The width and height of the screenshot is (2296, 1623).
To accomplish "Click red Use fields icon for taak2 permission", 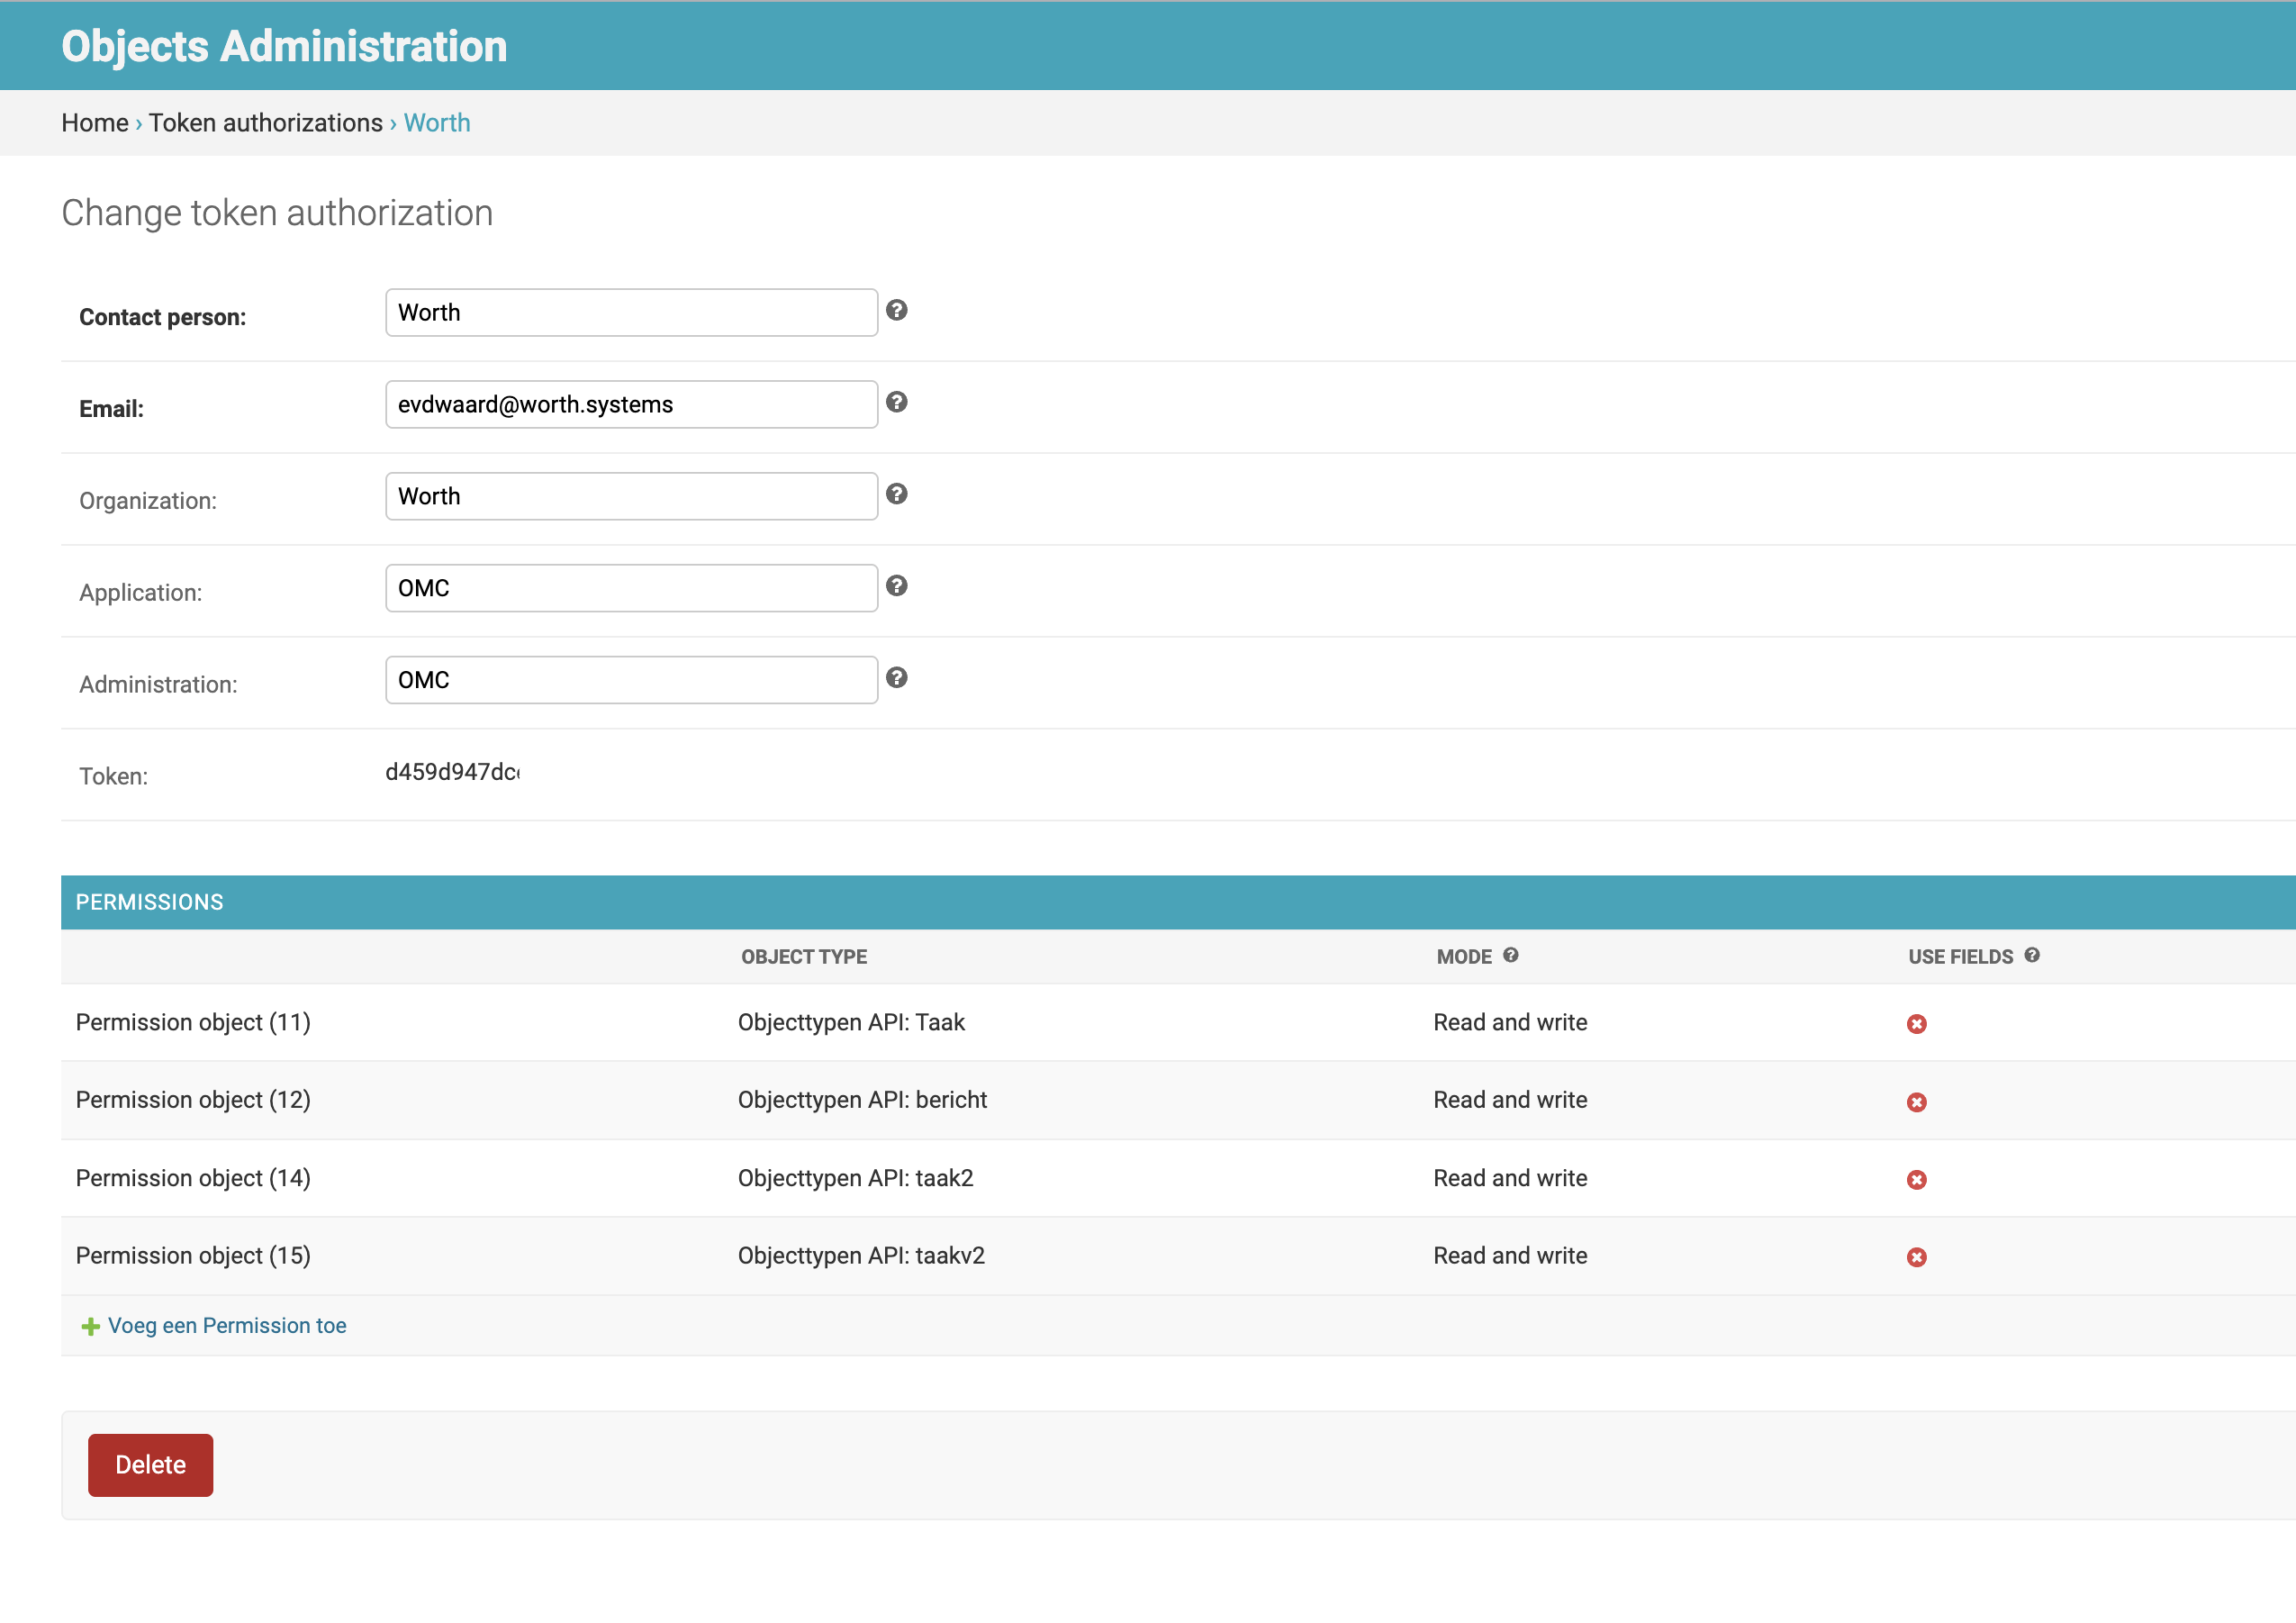I will [1916, 1180].
